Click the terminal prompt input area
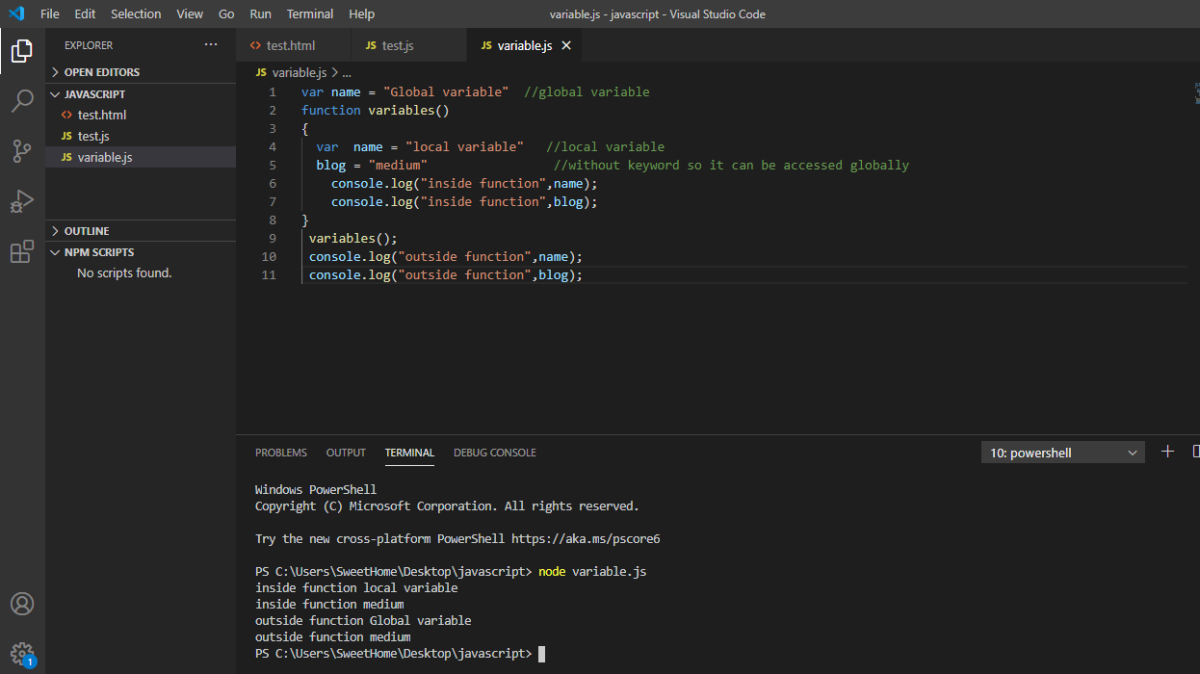Viewport: 1200px width, 674px height. (542, 654)
